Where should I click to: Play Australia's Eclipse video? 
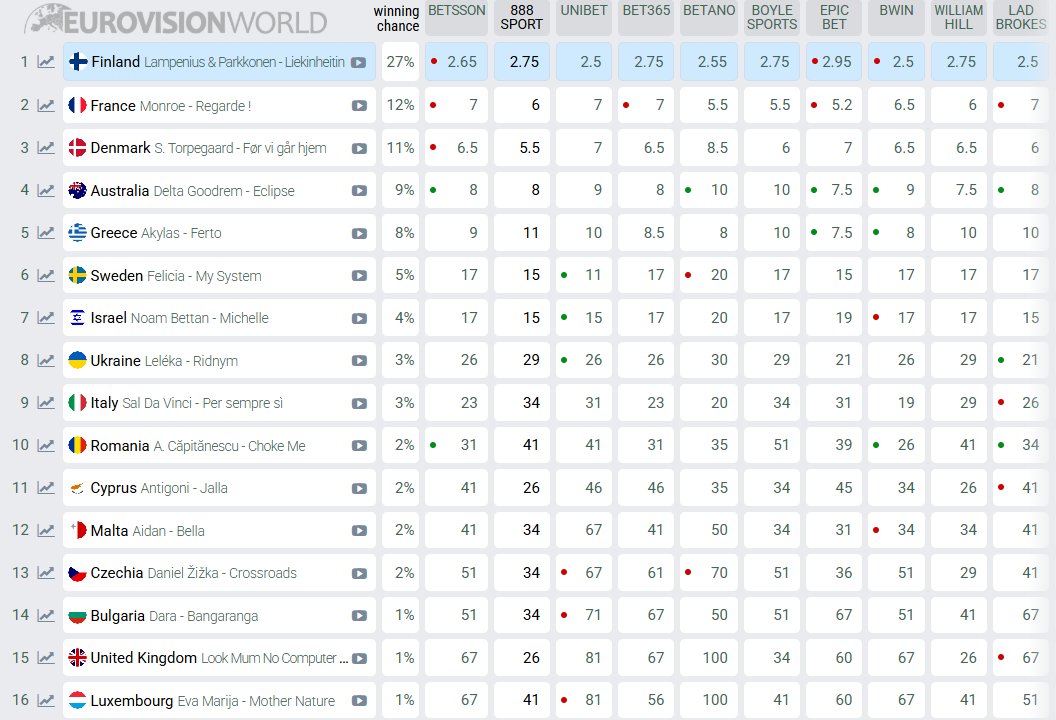tap(359, 191)
